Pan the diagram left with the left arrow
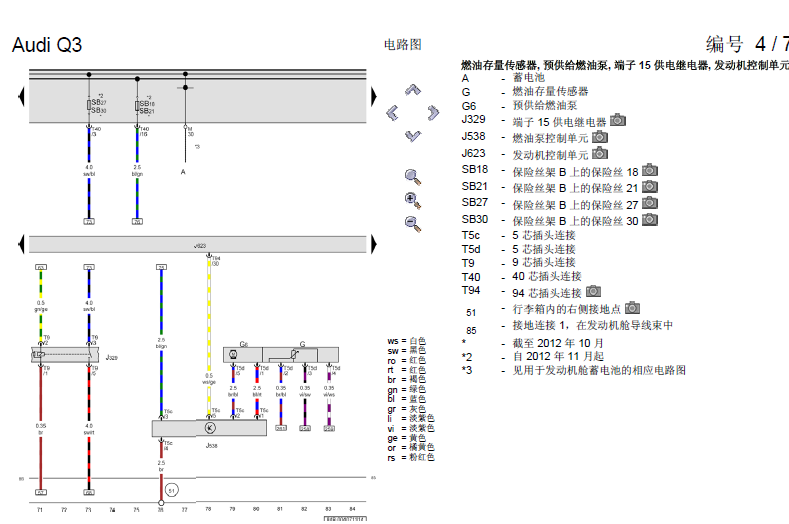The image size is (789, 524). click(x=392, y=113)
